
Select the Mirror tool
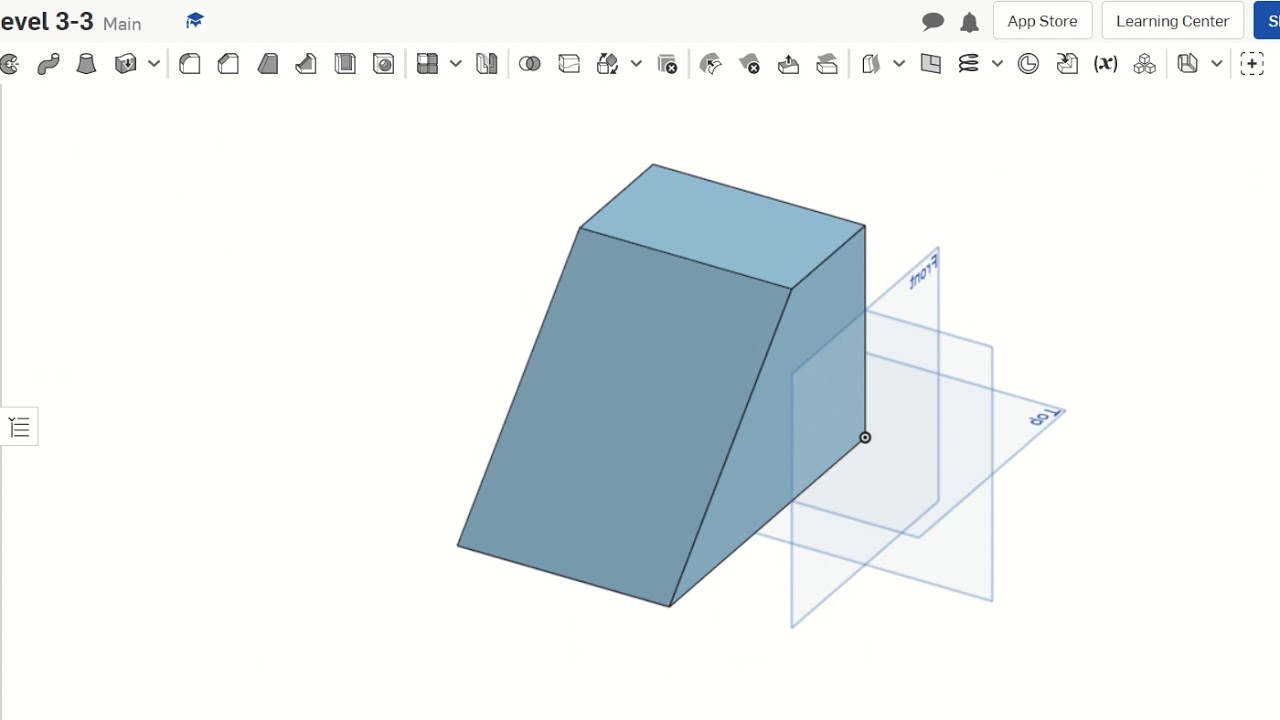(487, 64)
